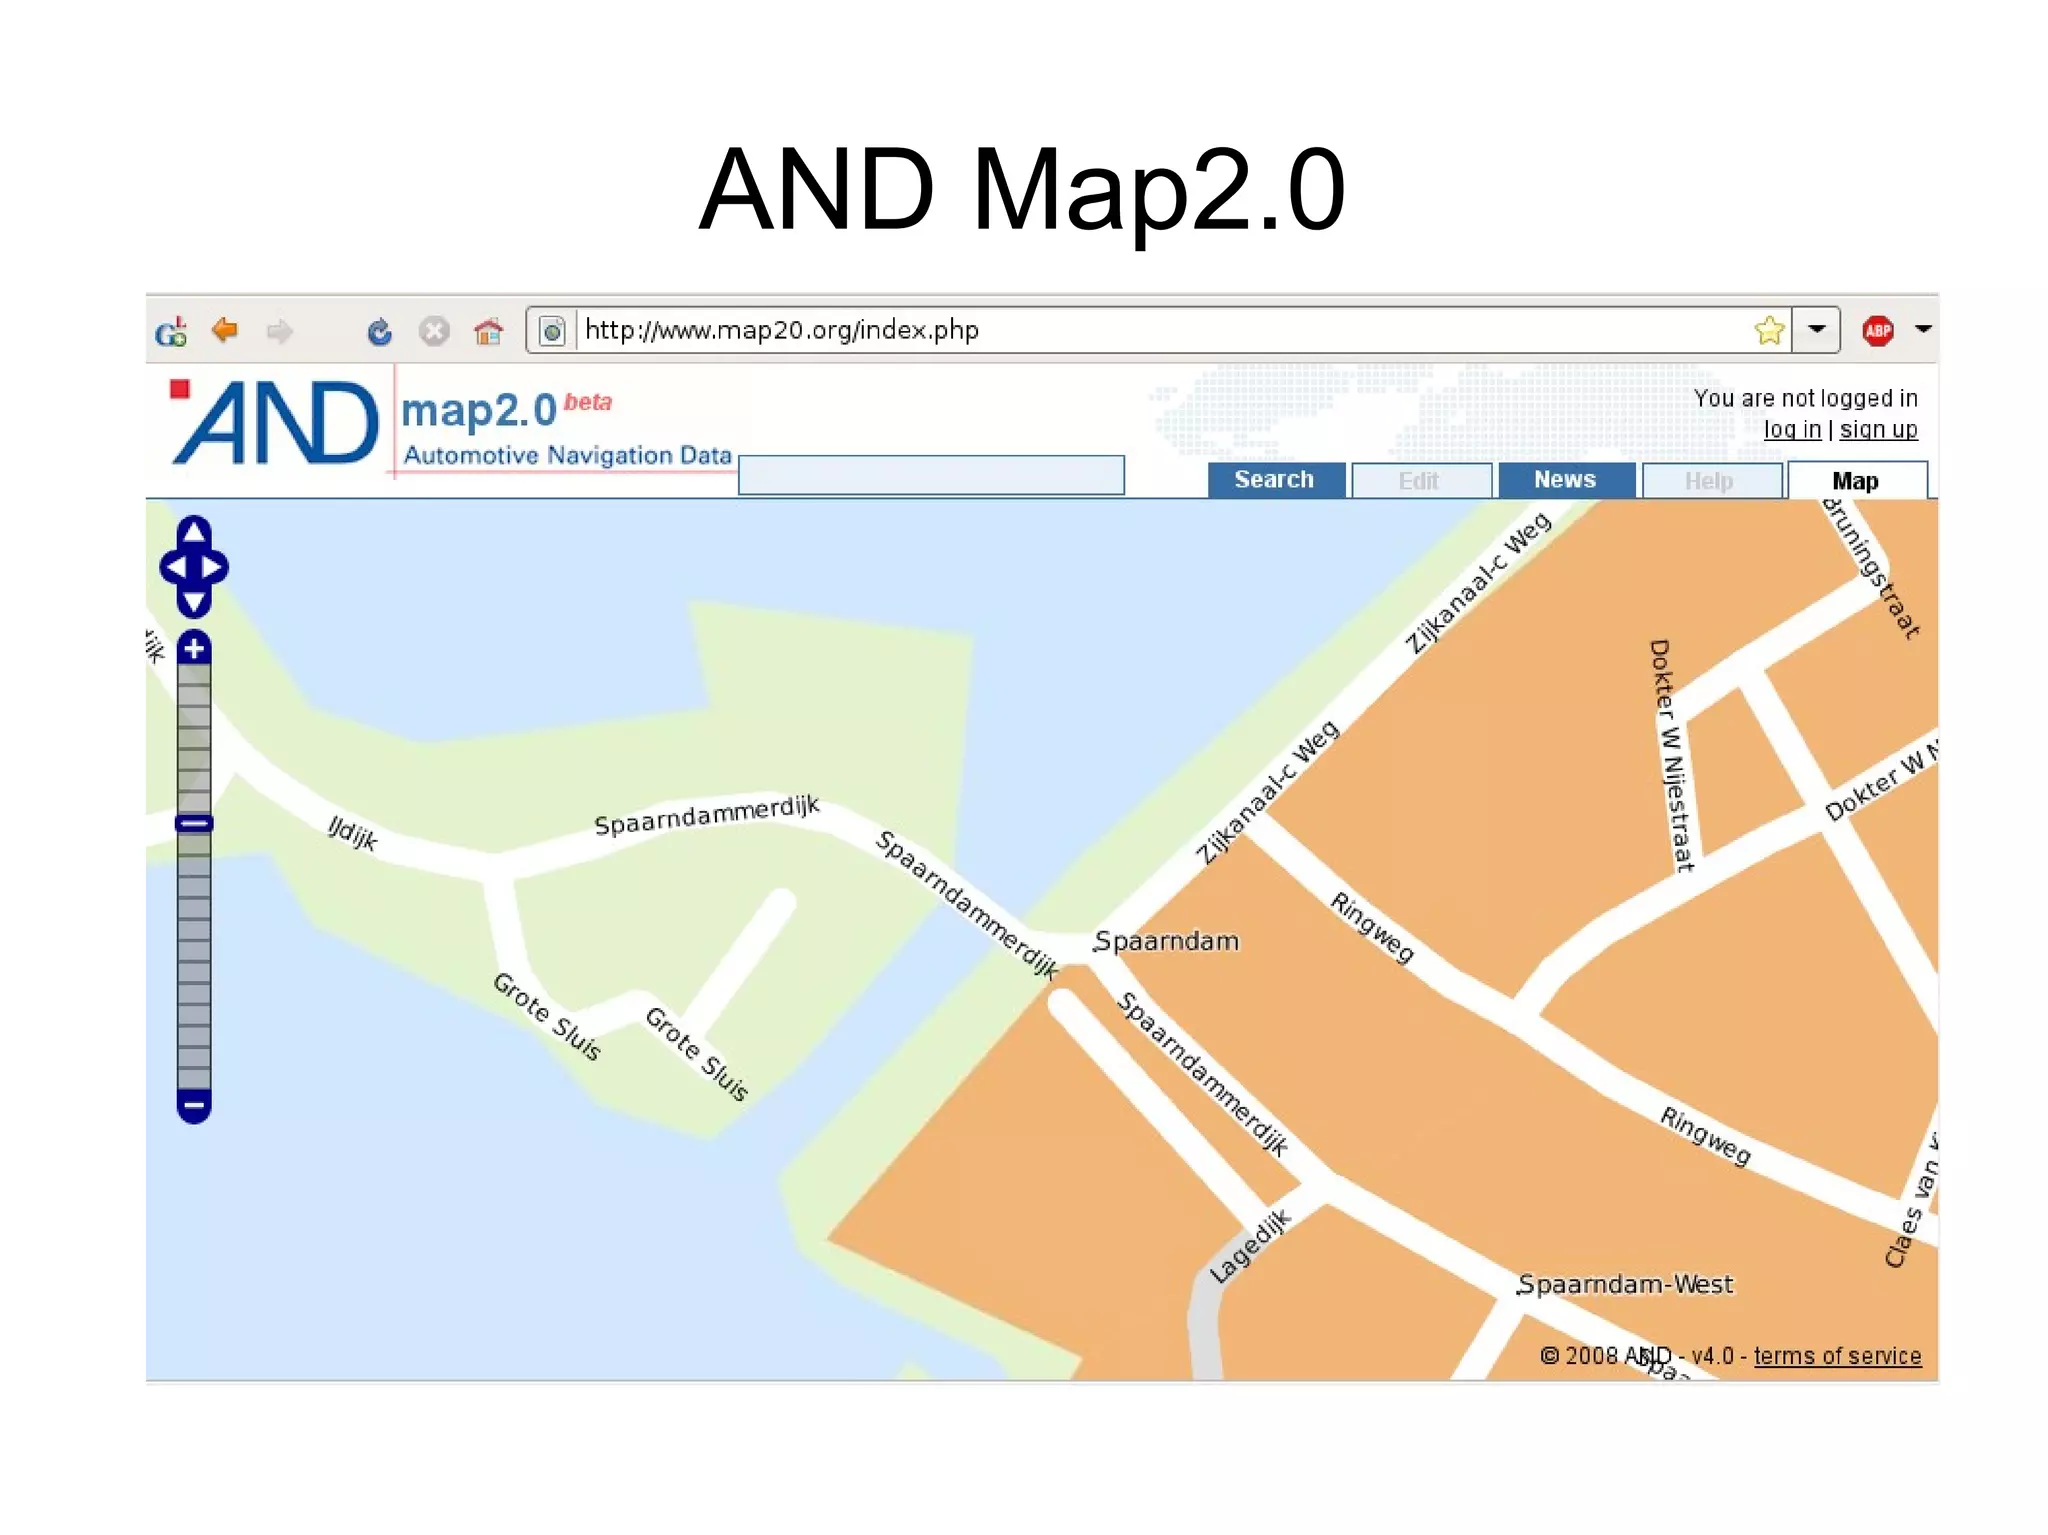Viewport: 2048px width, 1535px height.
Task: Click the address bar URL field
Action: (1160, 330)
